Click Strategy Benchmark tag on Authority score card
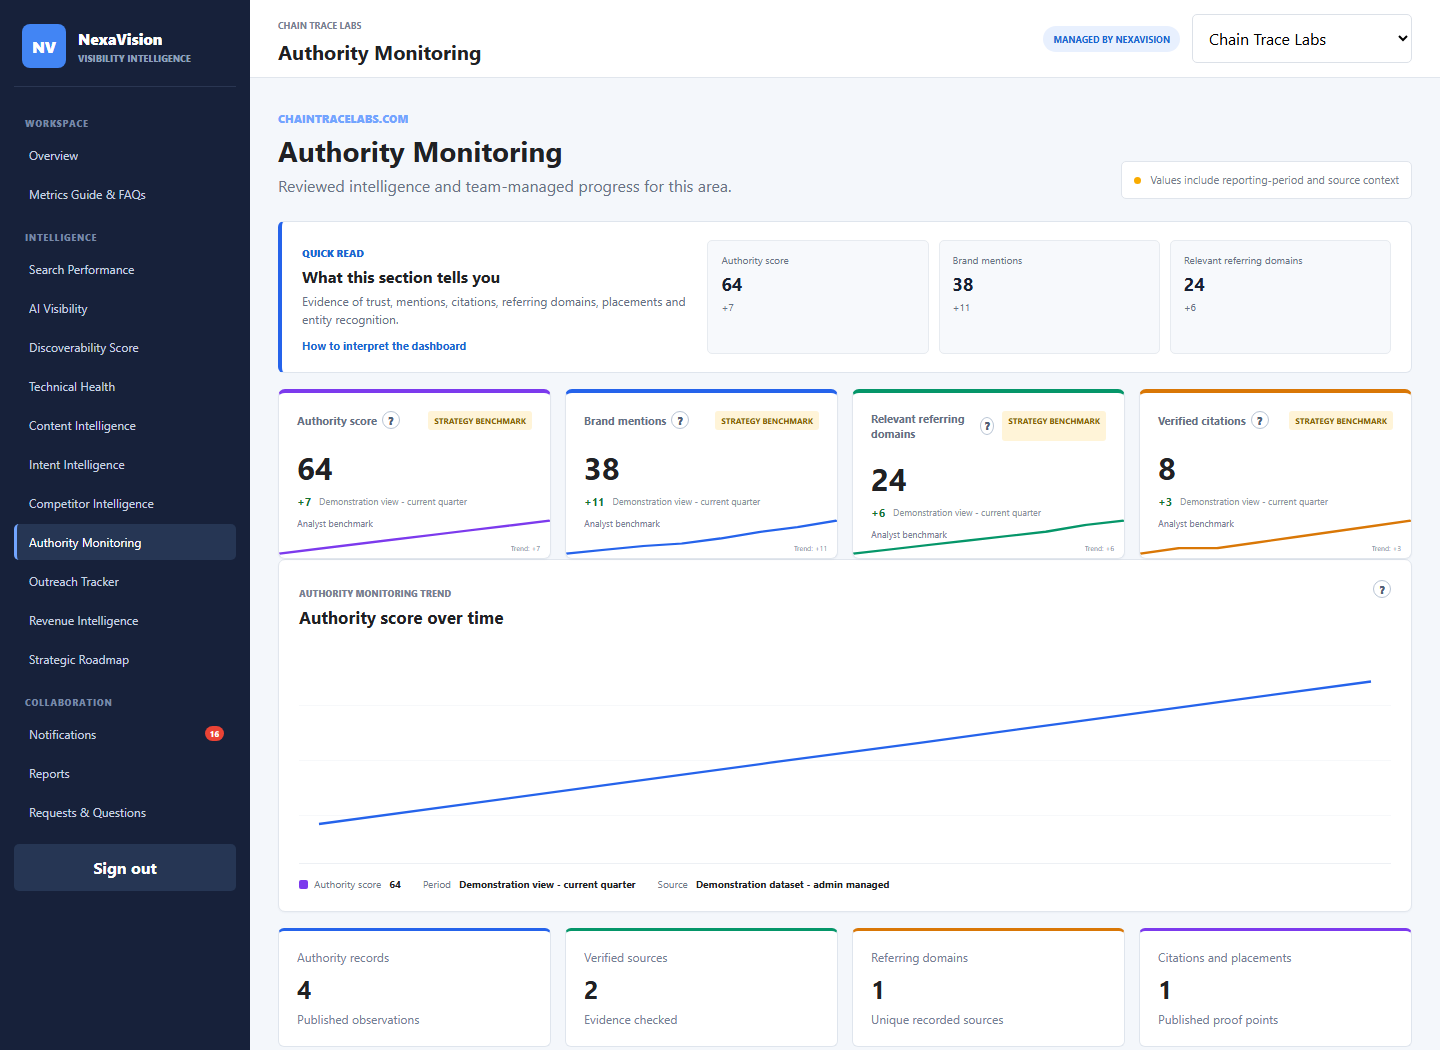The width and height of the screenshot is (1440, 1050). (480, 421)
